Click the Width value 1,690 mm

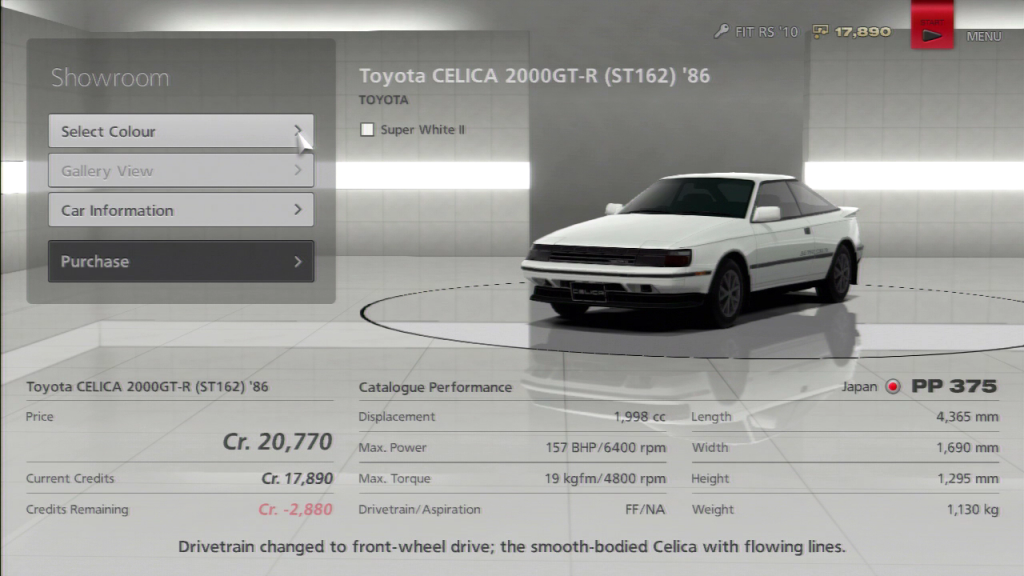coord(967,447)
